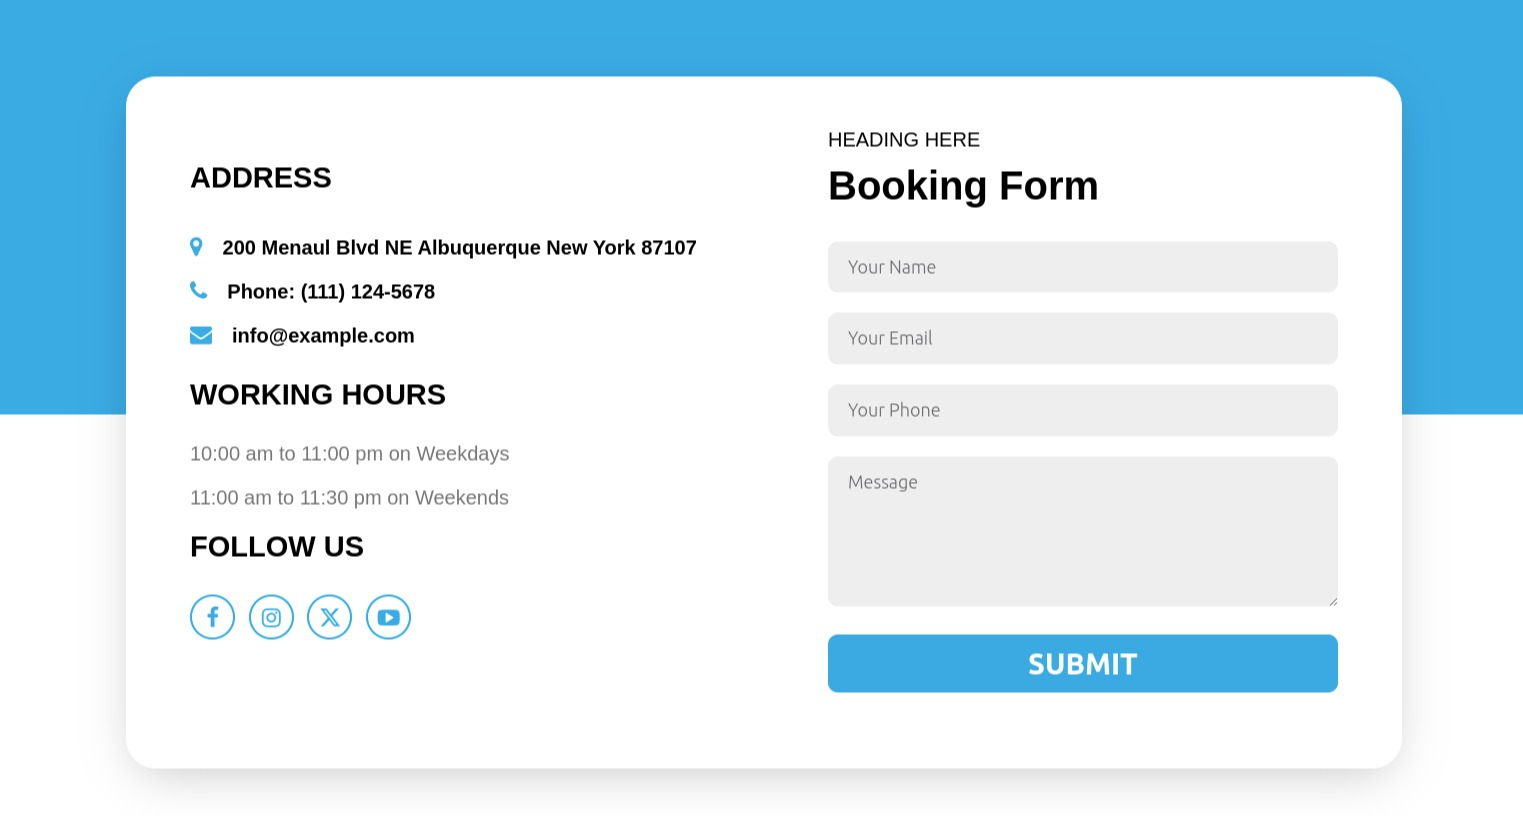The image size is (1523, 816).
Task: Click the Your Name input field
Action: (1082, 267)
